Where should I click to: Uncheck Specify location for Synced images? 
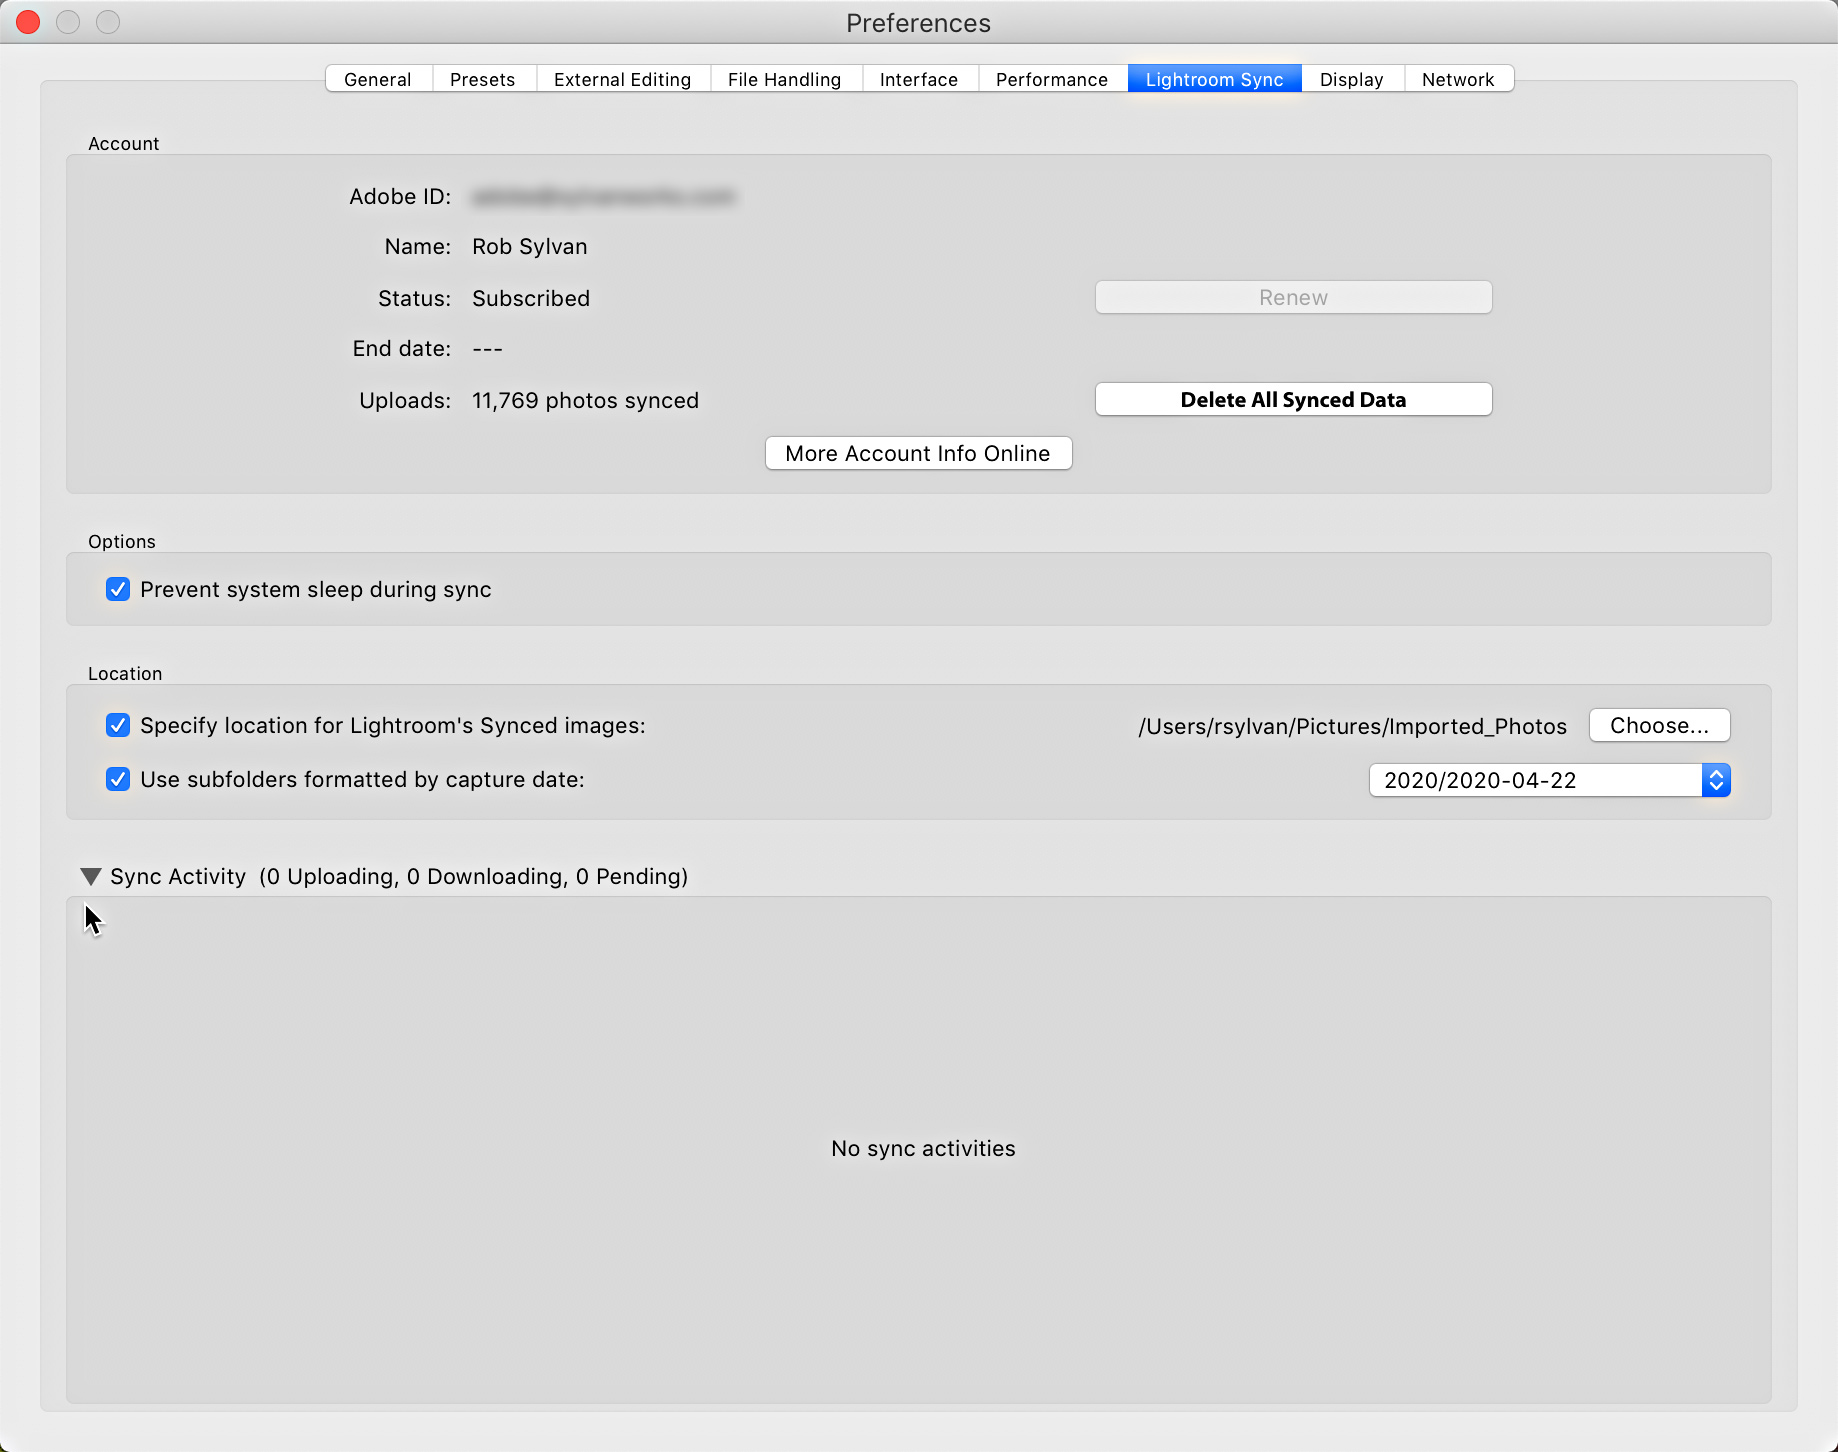118,726
